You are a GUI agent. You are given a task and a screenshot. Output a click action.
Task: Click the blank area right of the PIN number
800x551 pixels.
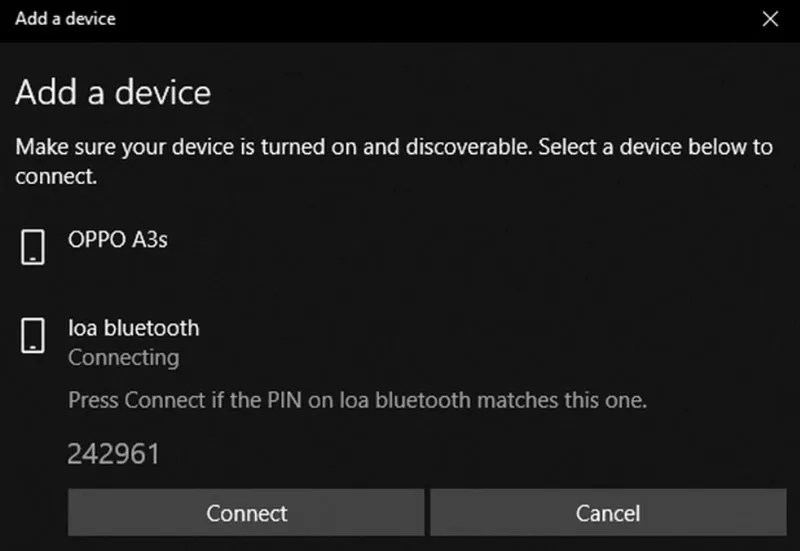(x=450, y=454)
